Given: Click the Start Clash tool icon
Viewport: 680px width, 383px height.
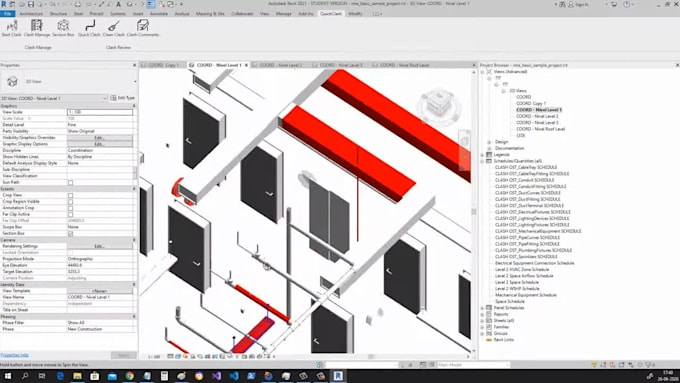Looking at the screenshot, I should [12, 26].
